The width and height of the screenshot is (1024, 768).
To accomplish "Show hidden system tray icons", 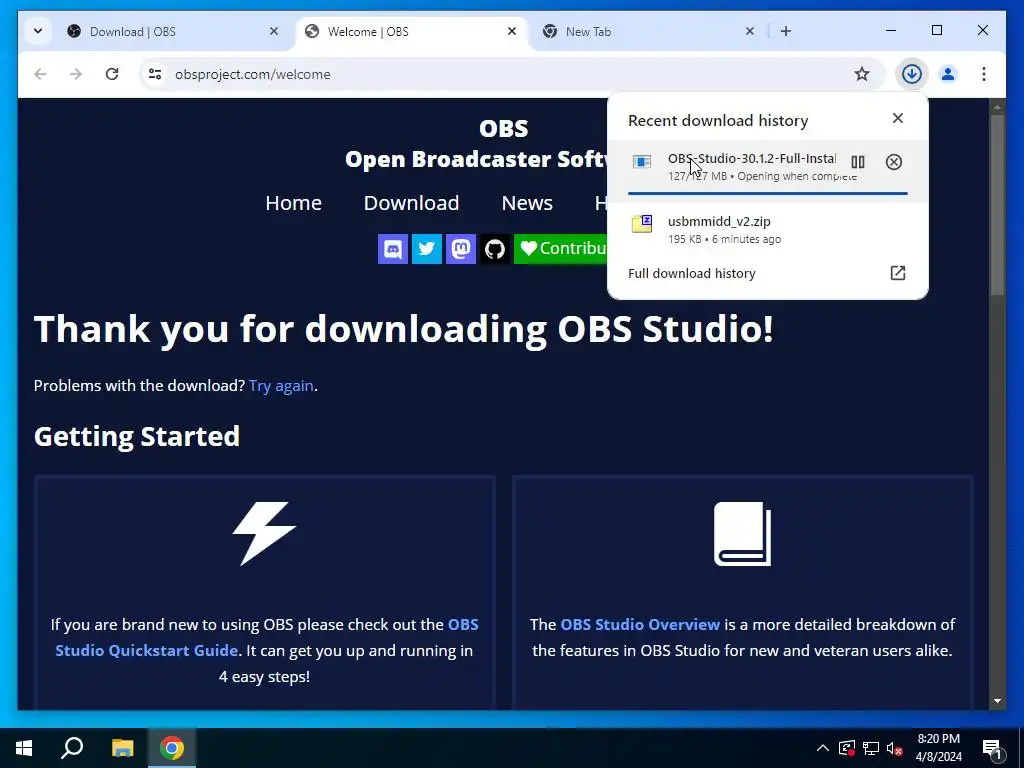I will [x=823, y=748].
